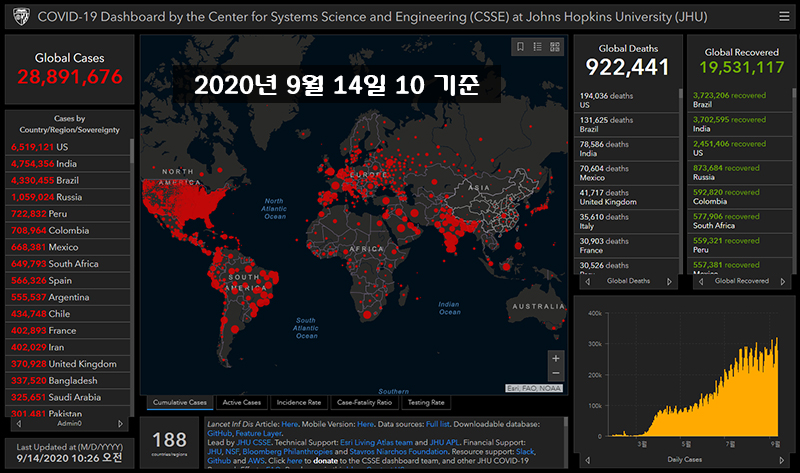Select the India row with 4,754,356 cases
800x473 pixels.
pos(67,164)
